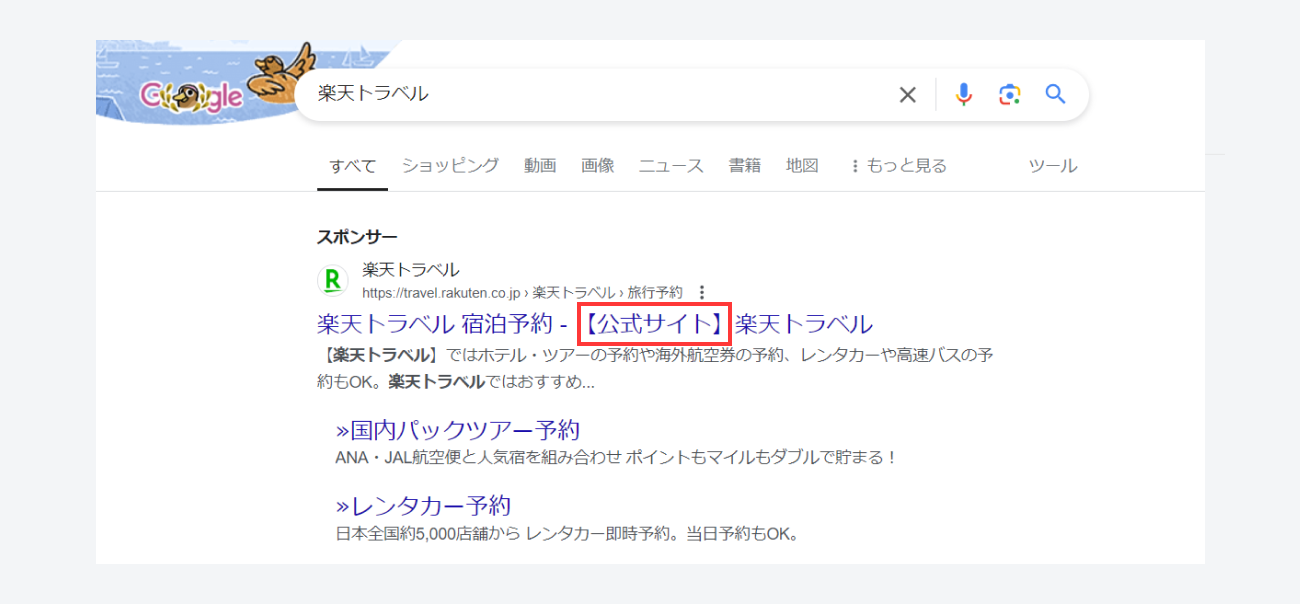The height and width of the screenshot is (604, 1300).
Task: Click the 楽天トラベル site name above URL
Action: [411, 269]
